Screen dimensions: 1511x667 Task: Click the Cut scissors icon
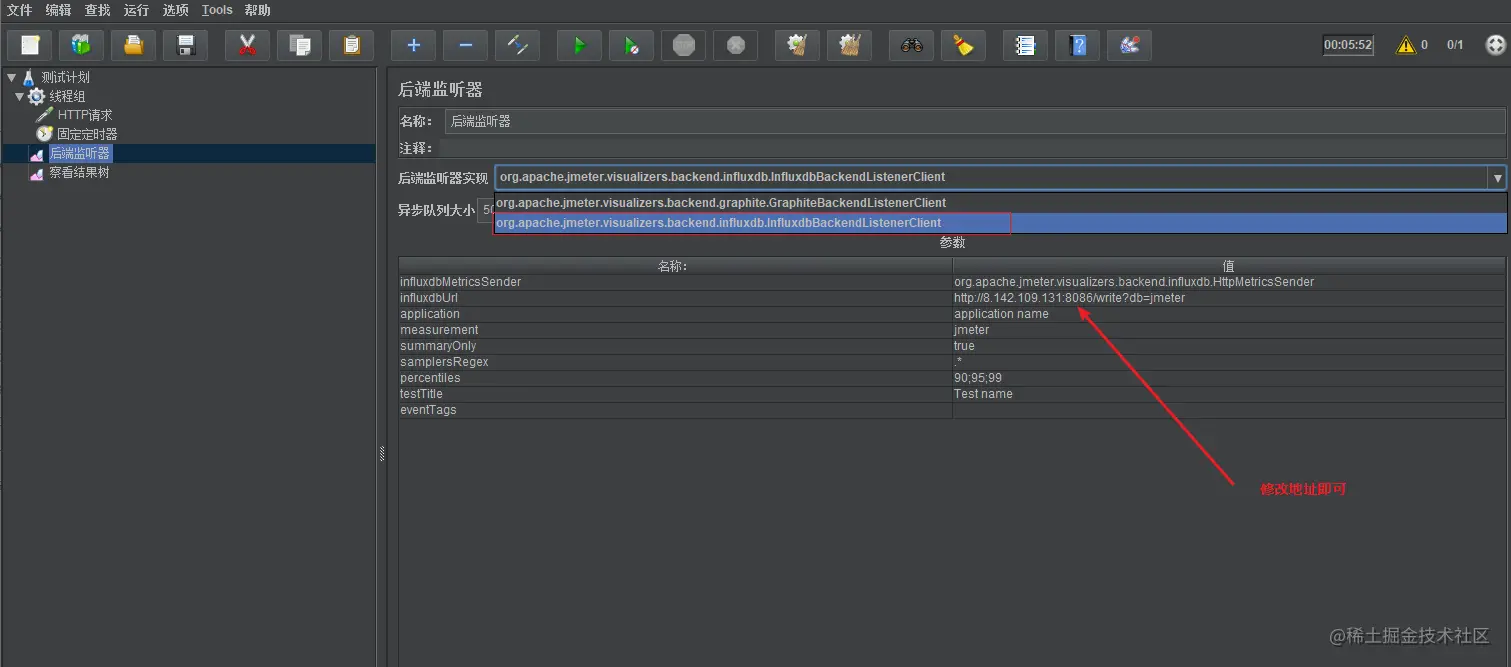click(x=248, y=45)
